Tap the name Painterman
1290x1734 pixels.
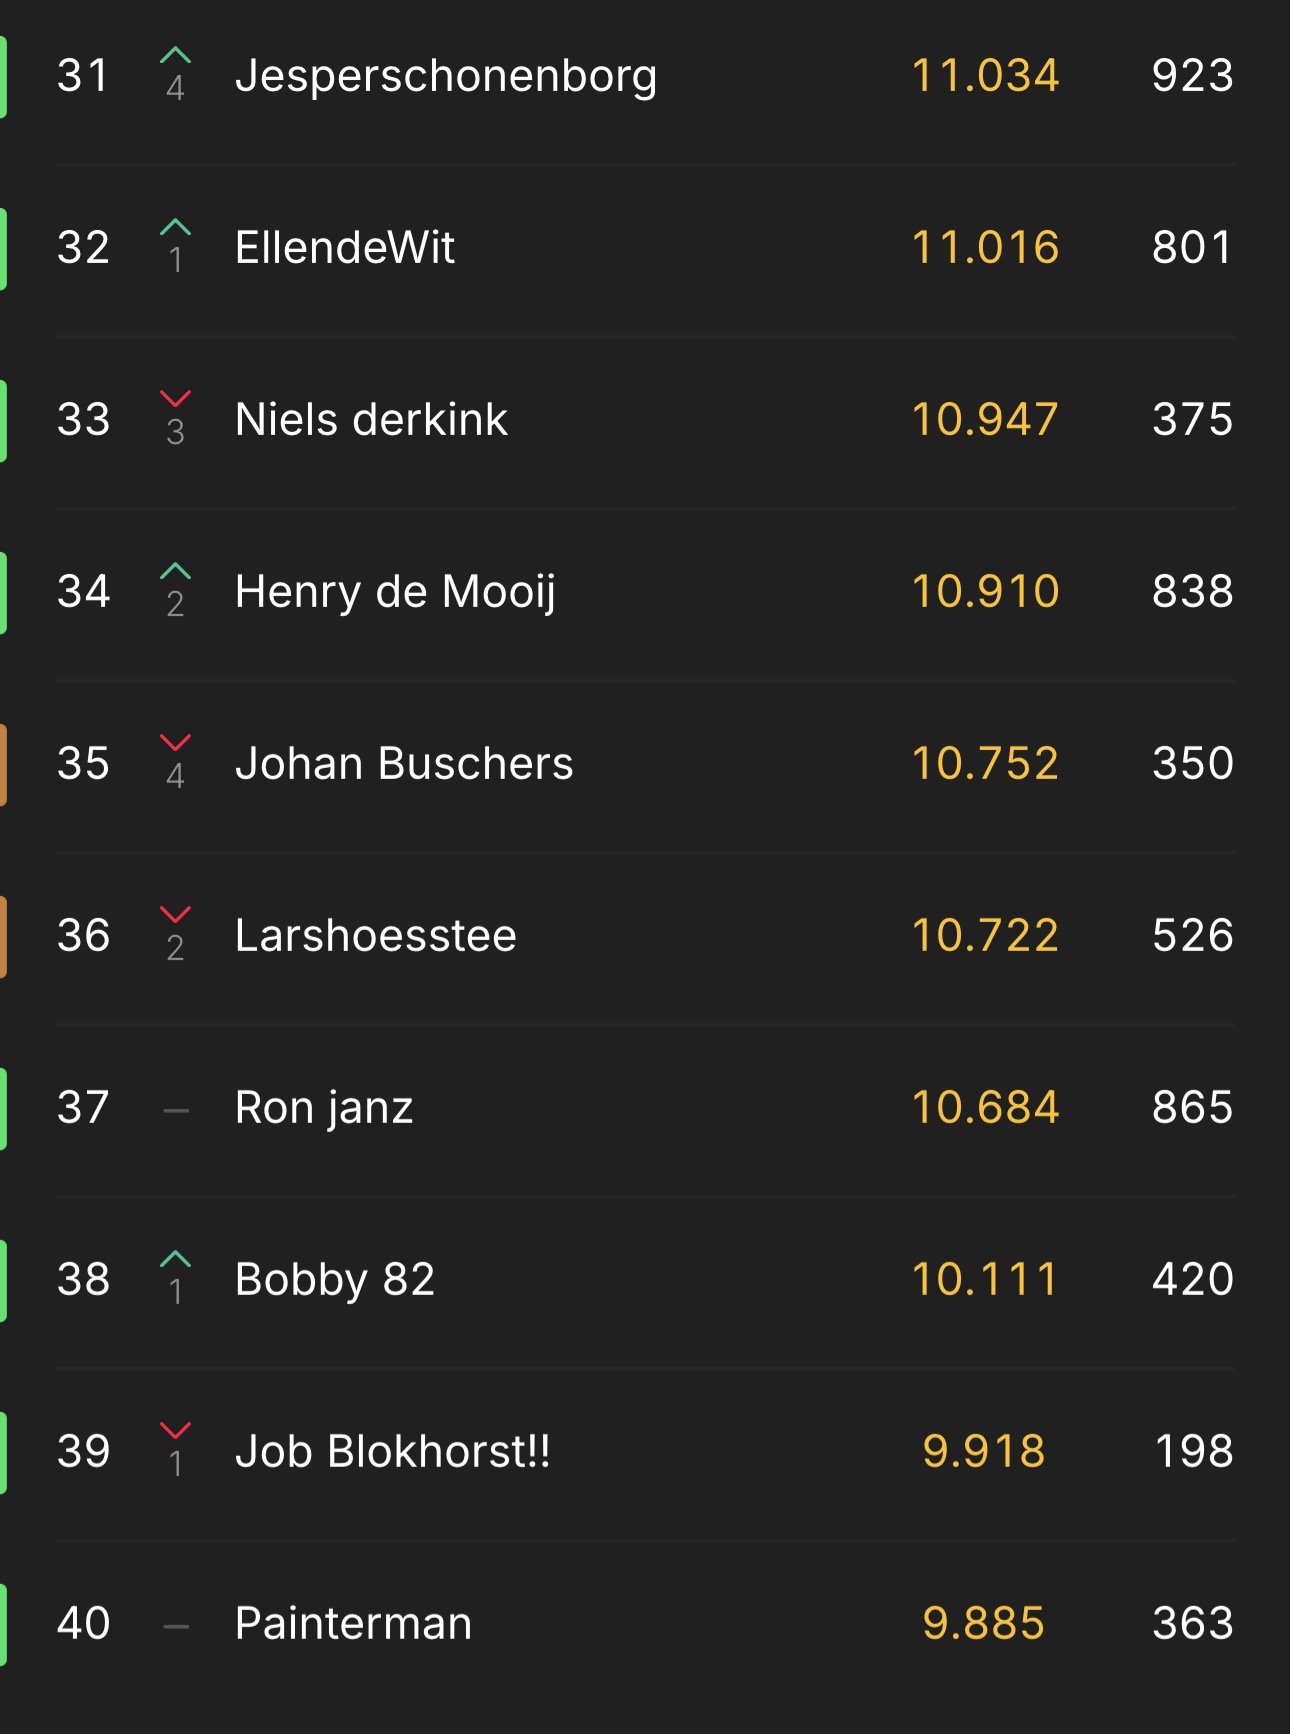[353, 1624]
